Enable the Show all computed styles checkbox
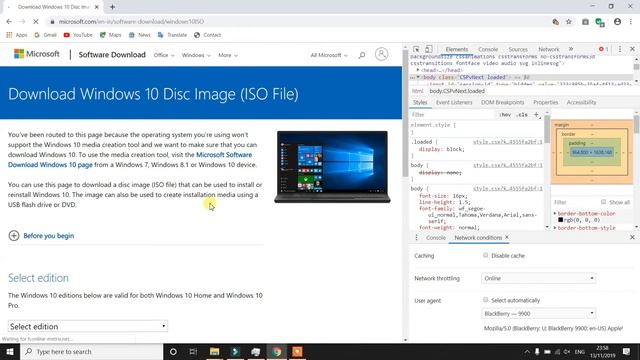 click(x=603, y=202)
